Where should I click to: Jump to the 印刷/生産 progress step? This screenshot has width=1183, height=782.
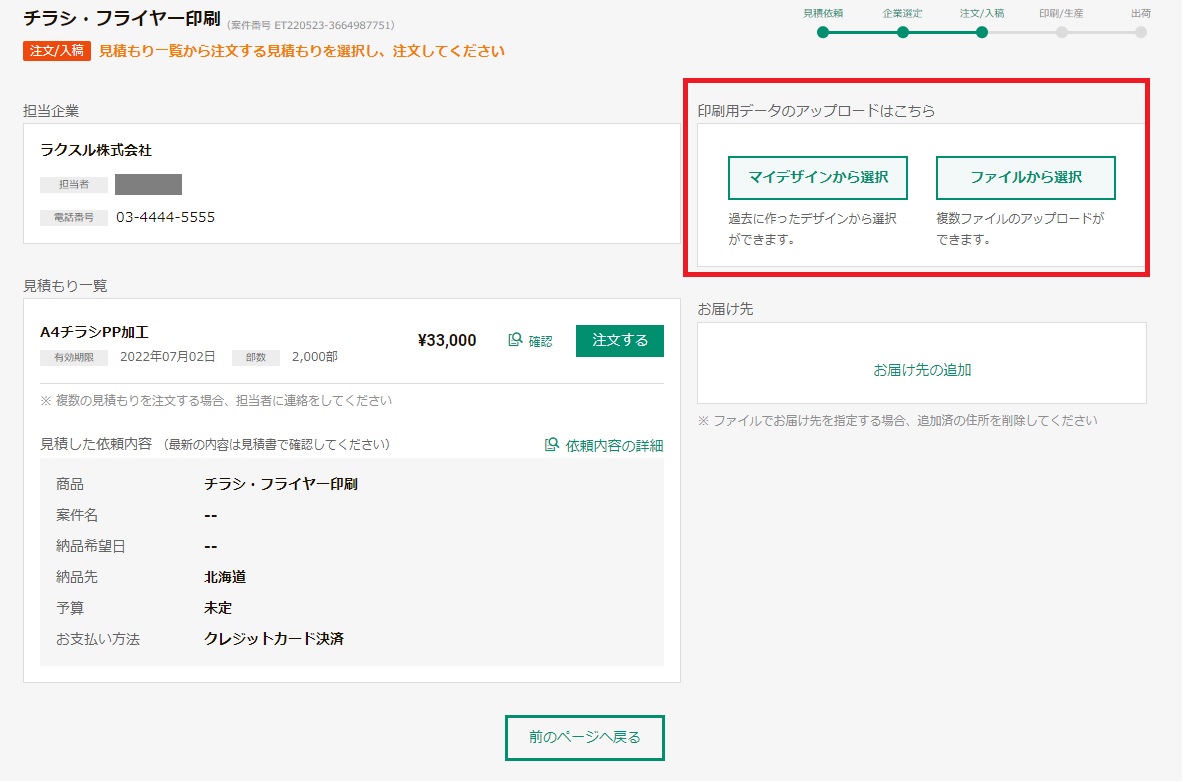[1061, 32]
